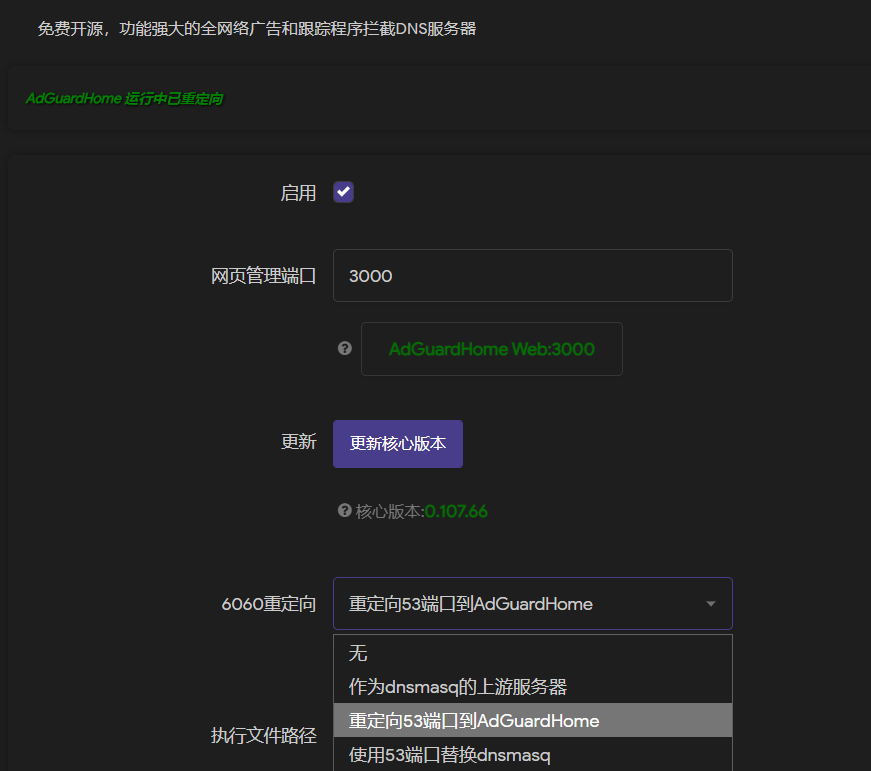Click the 更新核心版本 update button
This screenshot has height=771, width=871.
(398, 444)
